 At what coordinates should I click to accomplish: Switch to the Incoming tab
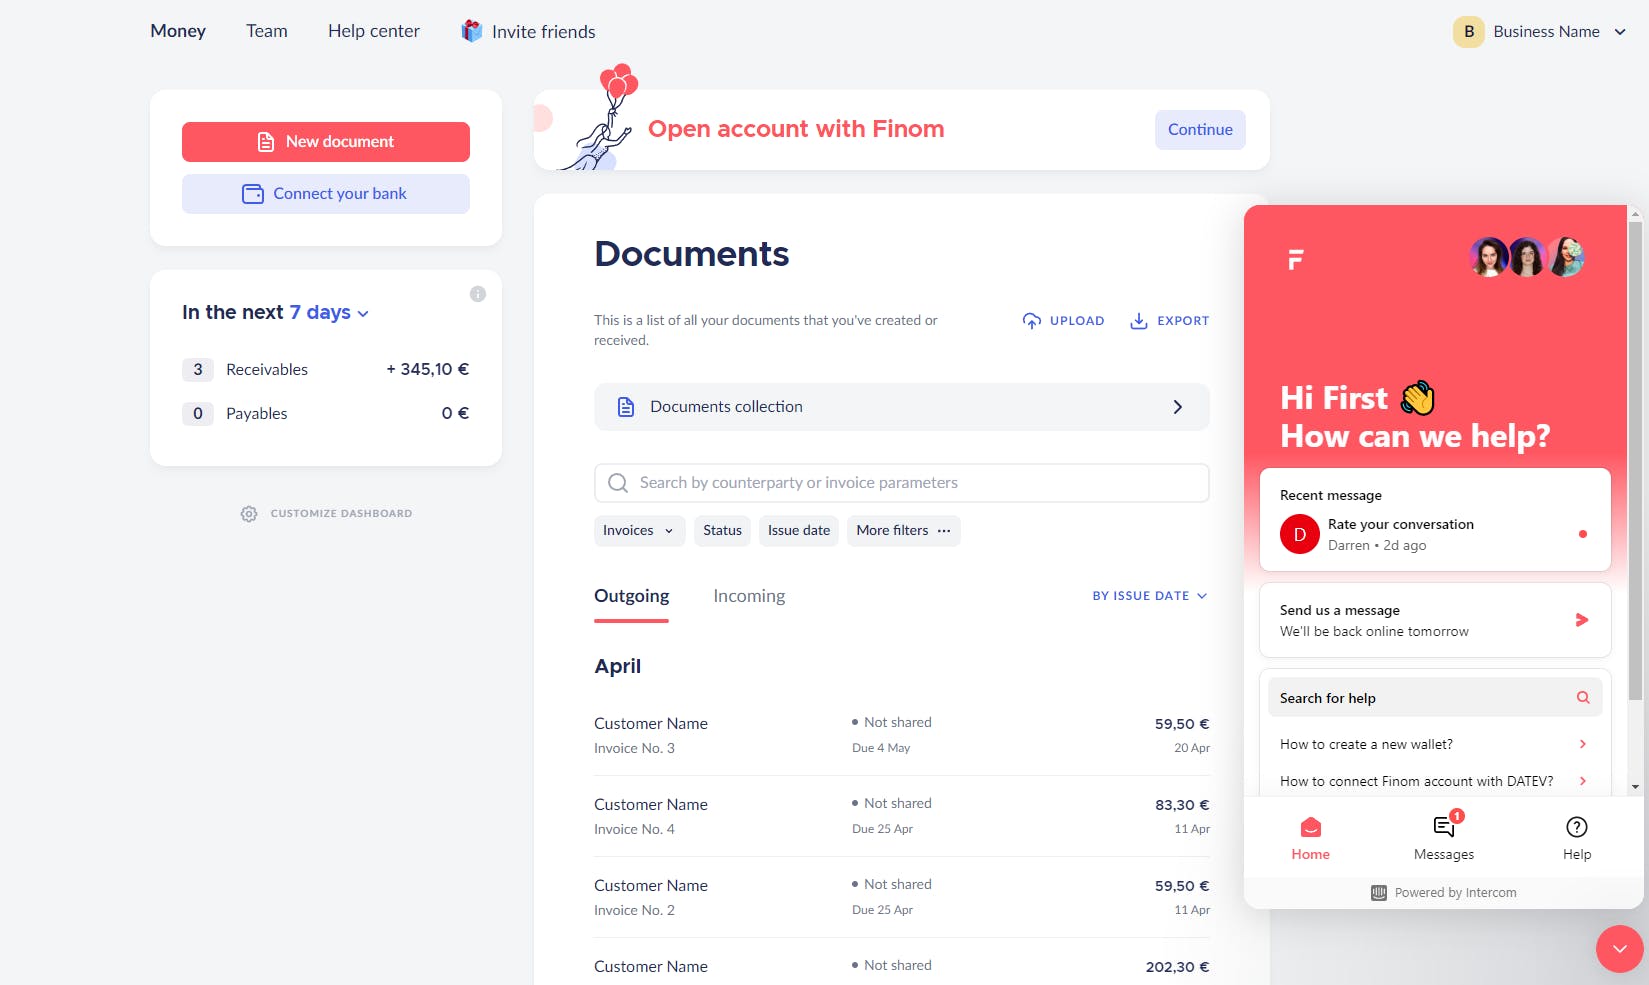pyautogui.click(x=749, y=596)
